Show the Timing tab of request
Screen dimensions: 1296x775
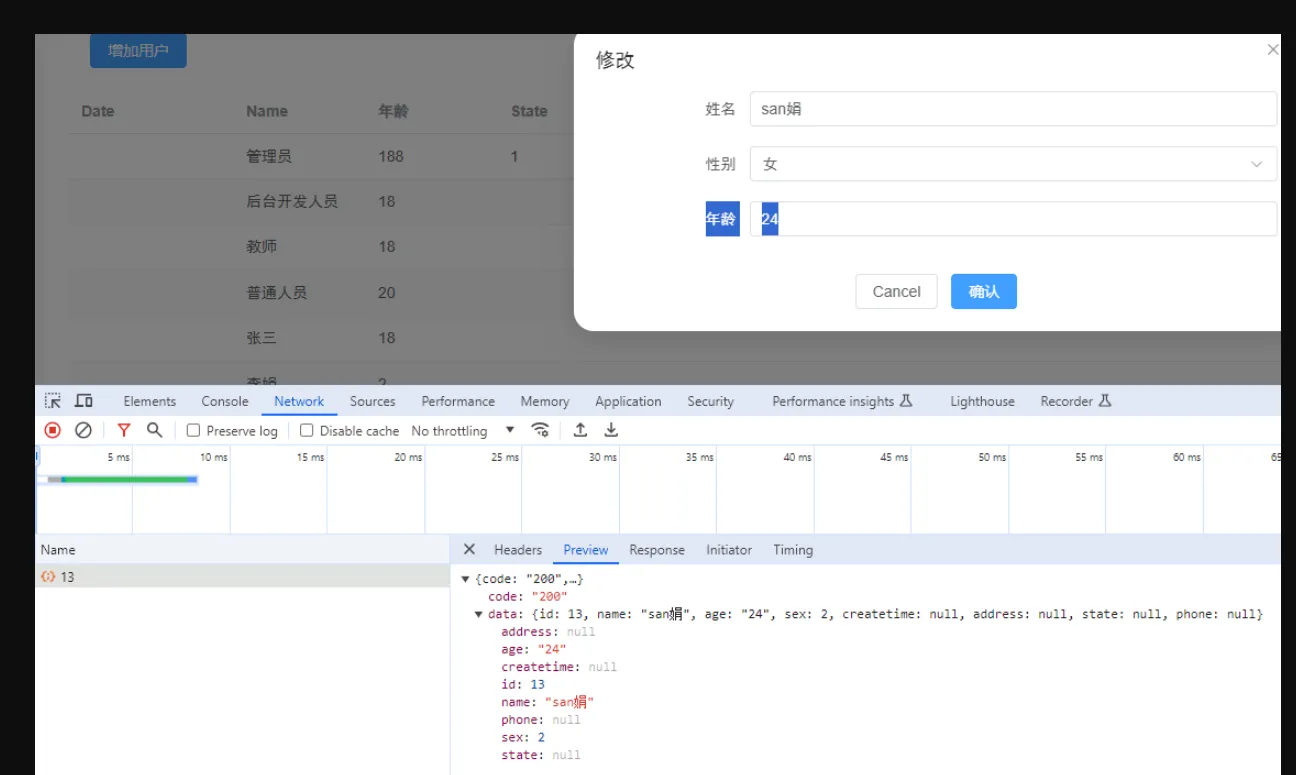(x=793, y=550)
